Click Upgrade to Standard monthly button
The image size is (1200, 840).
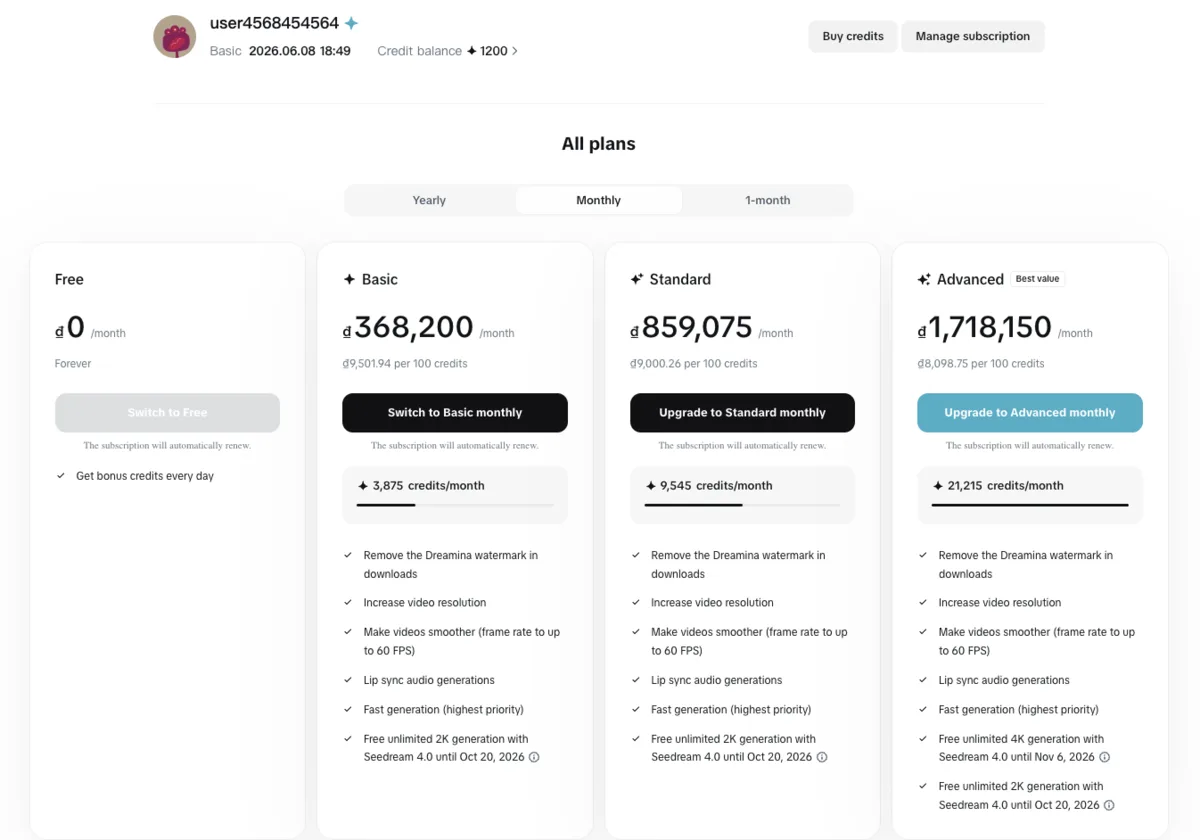(x=742, y=412)
